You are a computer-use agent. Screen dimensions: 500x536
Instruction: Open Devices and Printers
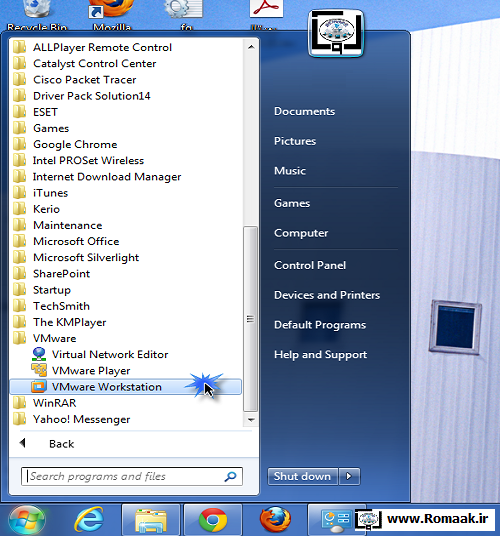[327, 295]
